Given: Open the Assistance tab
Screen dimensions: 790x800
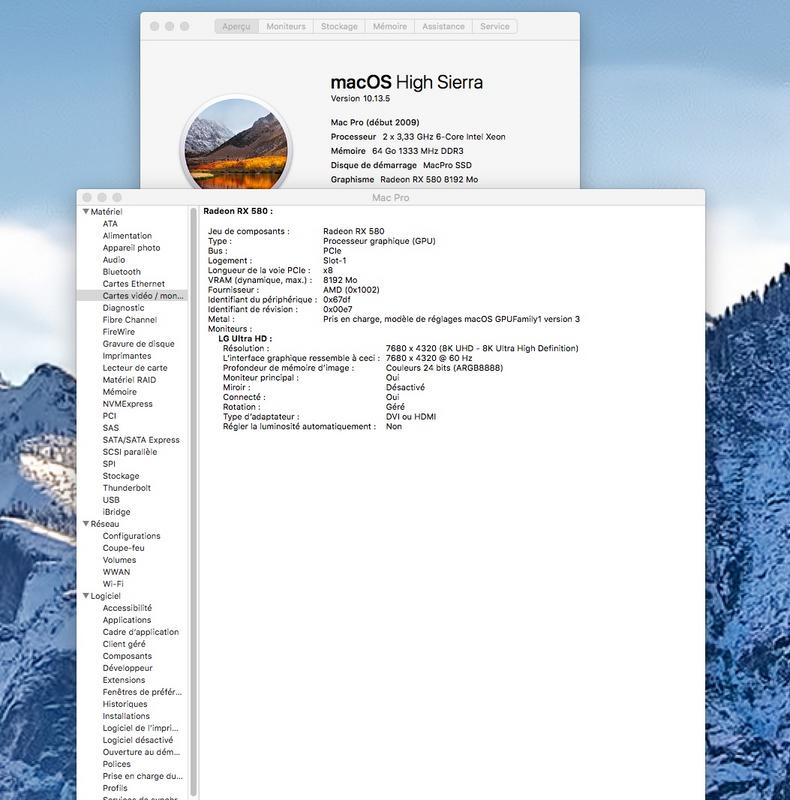Looking at the screenshot, I should pos(443,27).
